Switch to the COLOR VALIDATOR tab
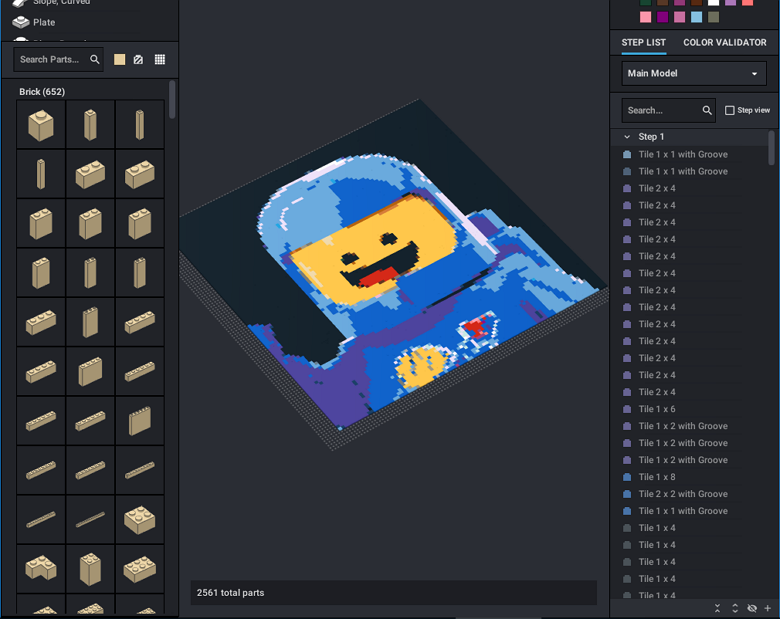Viewport: 780px width, 619px height. [724, 43]
